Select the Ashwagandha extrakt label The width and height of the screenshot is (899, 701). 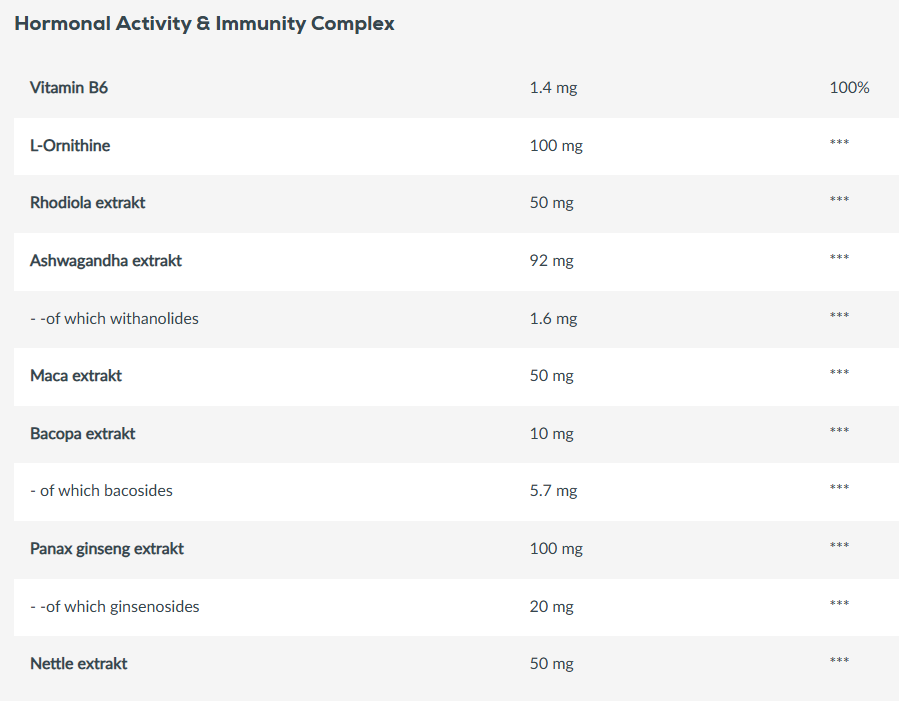pos(106,261)
